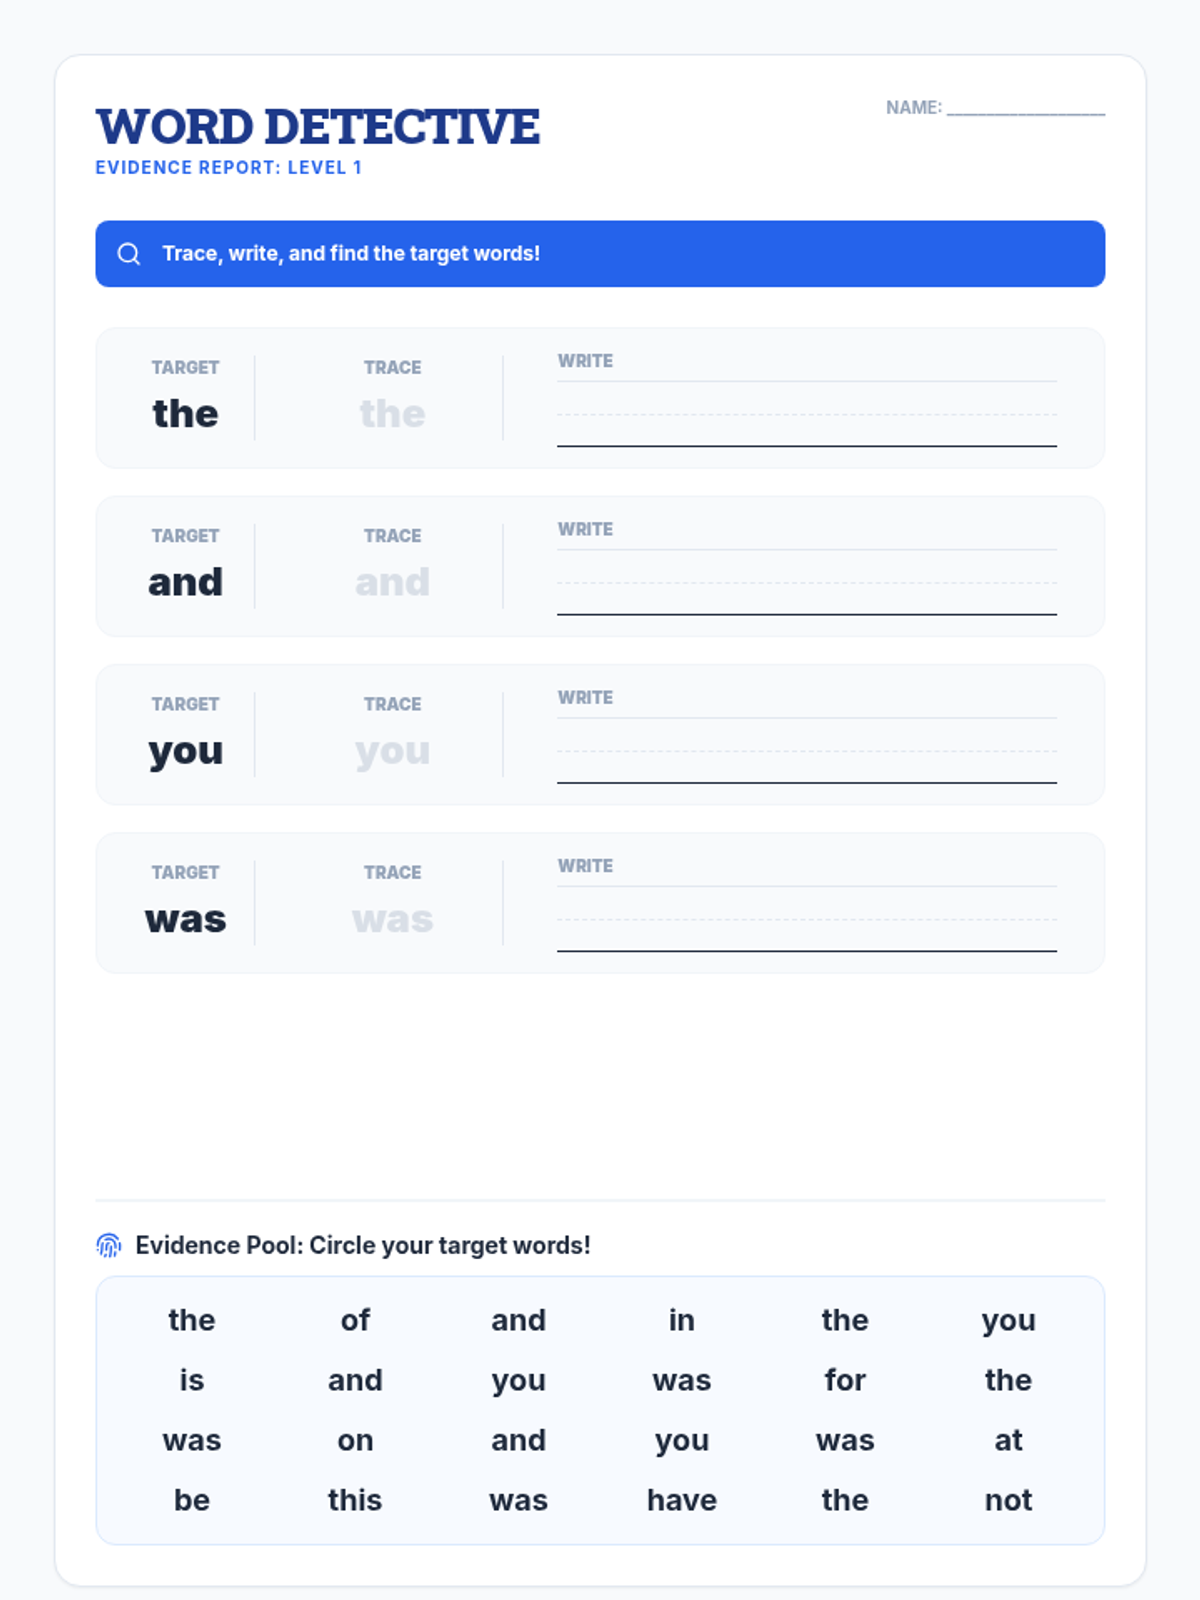Click the fingerprint icon beside Evidence Pool

[x=109, y=1245]
